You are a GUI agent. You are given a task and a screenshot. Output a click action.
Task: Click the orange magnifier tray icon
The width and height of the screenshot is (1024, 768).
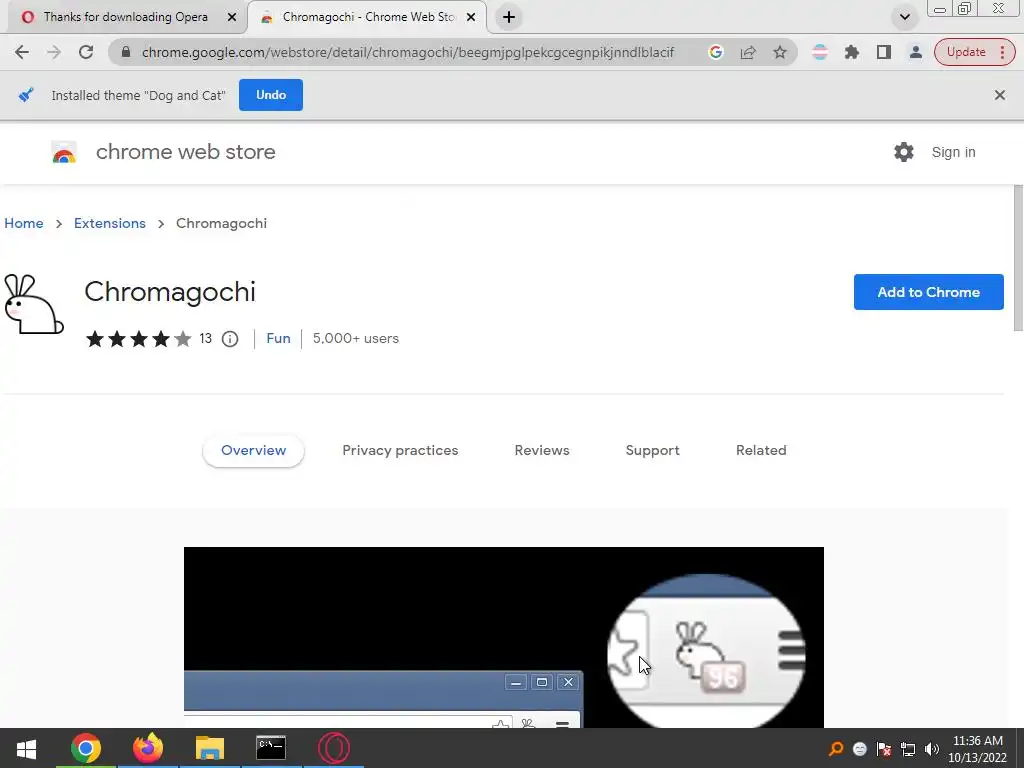coord(836,749)
